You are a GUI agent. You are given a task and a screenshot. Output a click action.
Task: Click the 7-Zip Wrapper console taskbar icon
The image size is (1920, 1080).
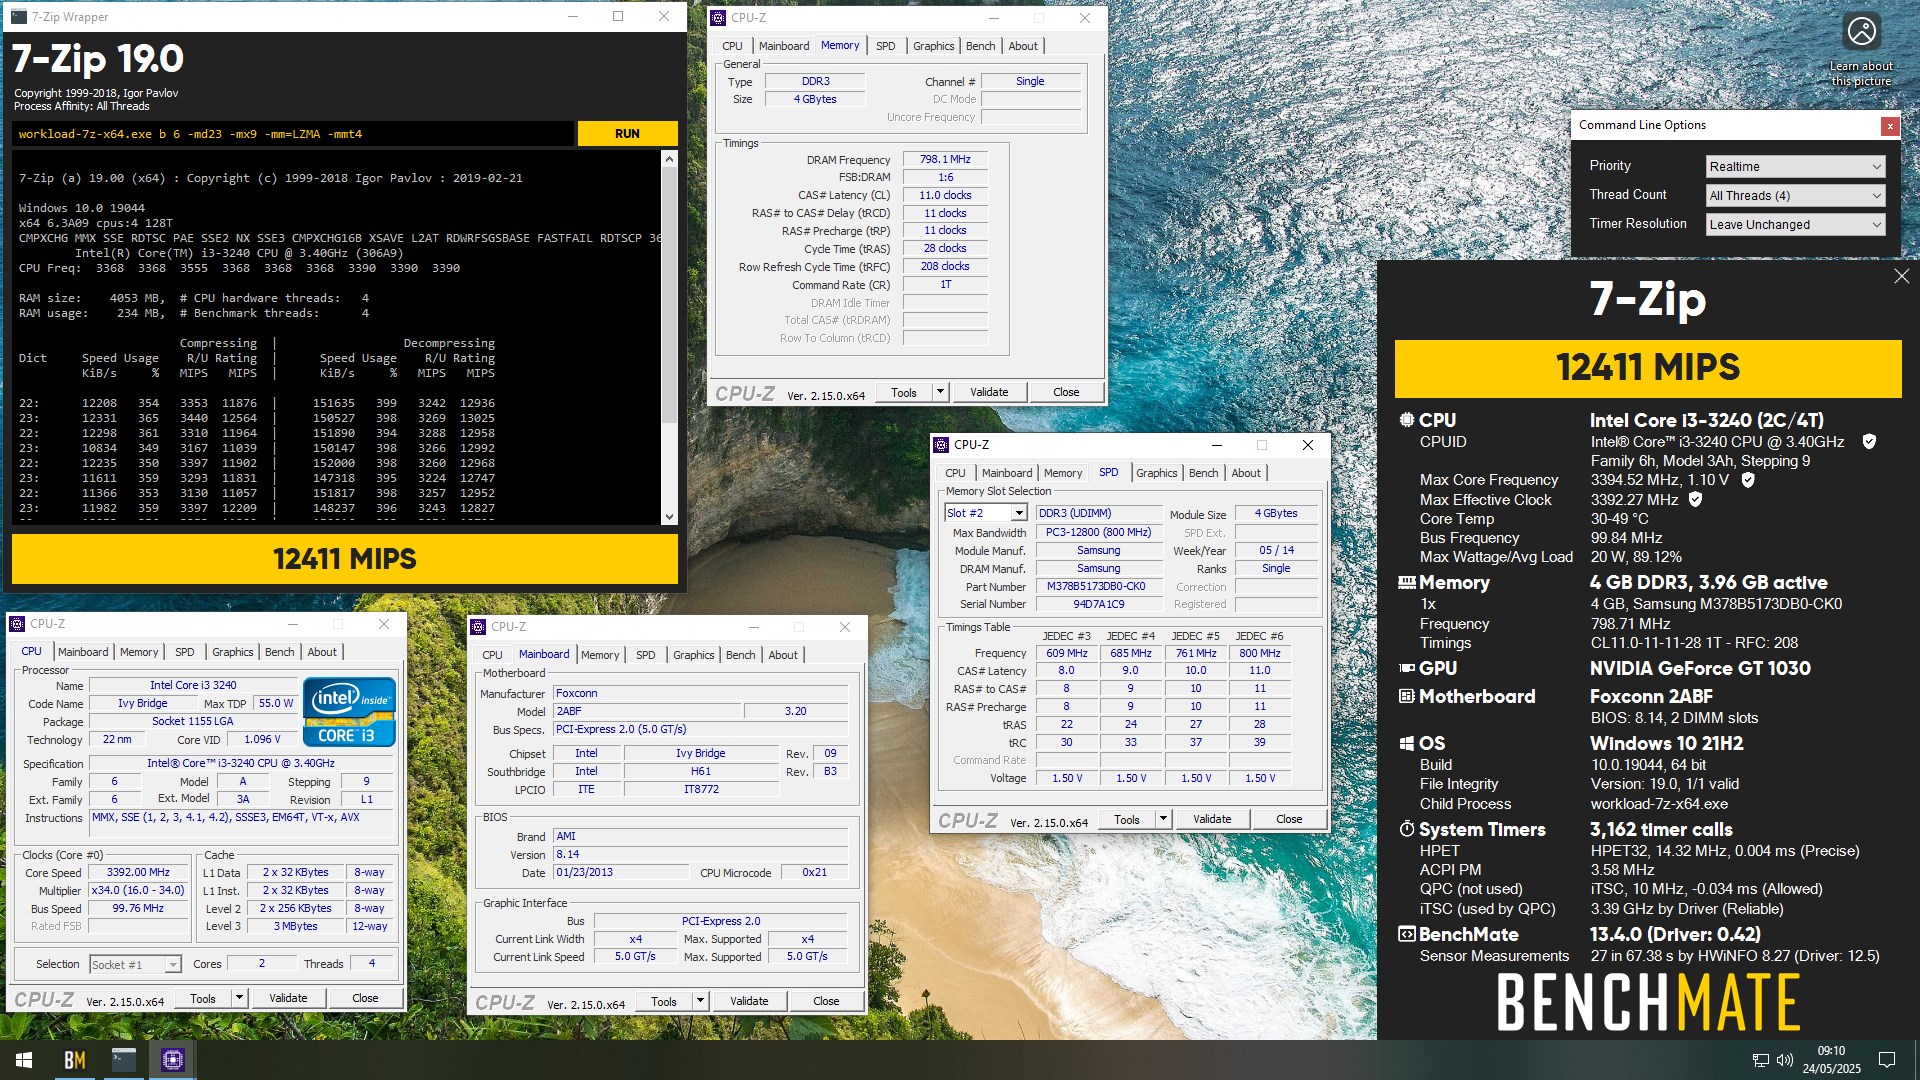click(124, 1060)
